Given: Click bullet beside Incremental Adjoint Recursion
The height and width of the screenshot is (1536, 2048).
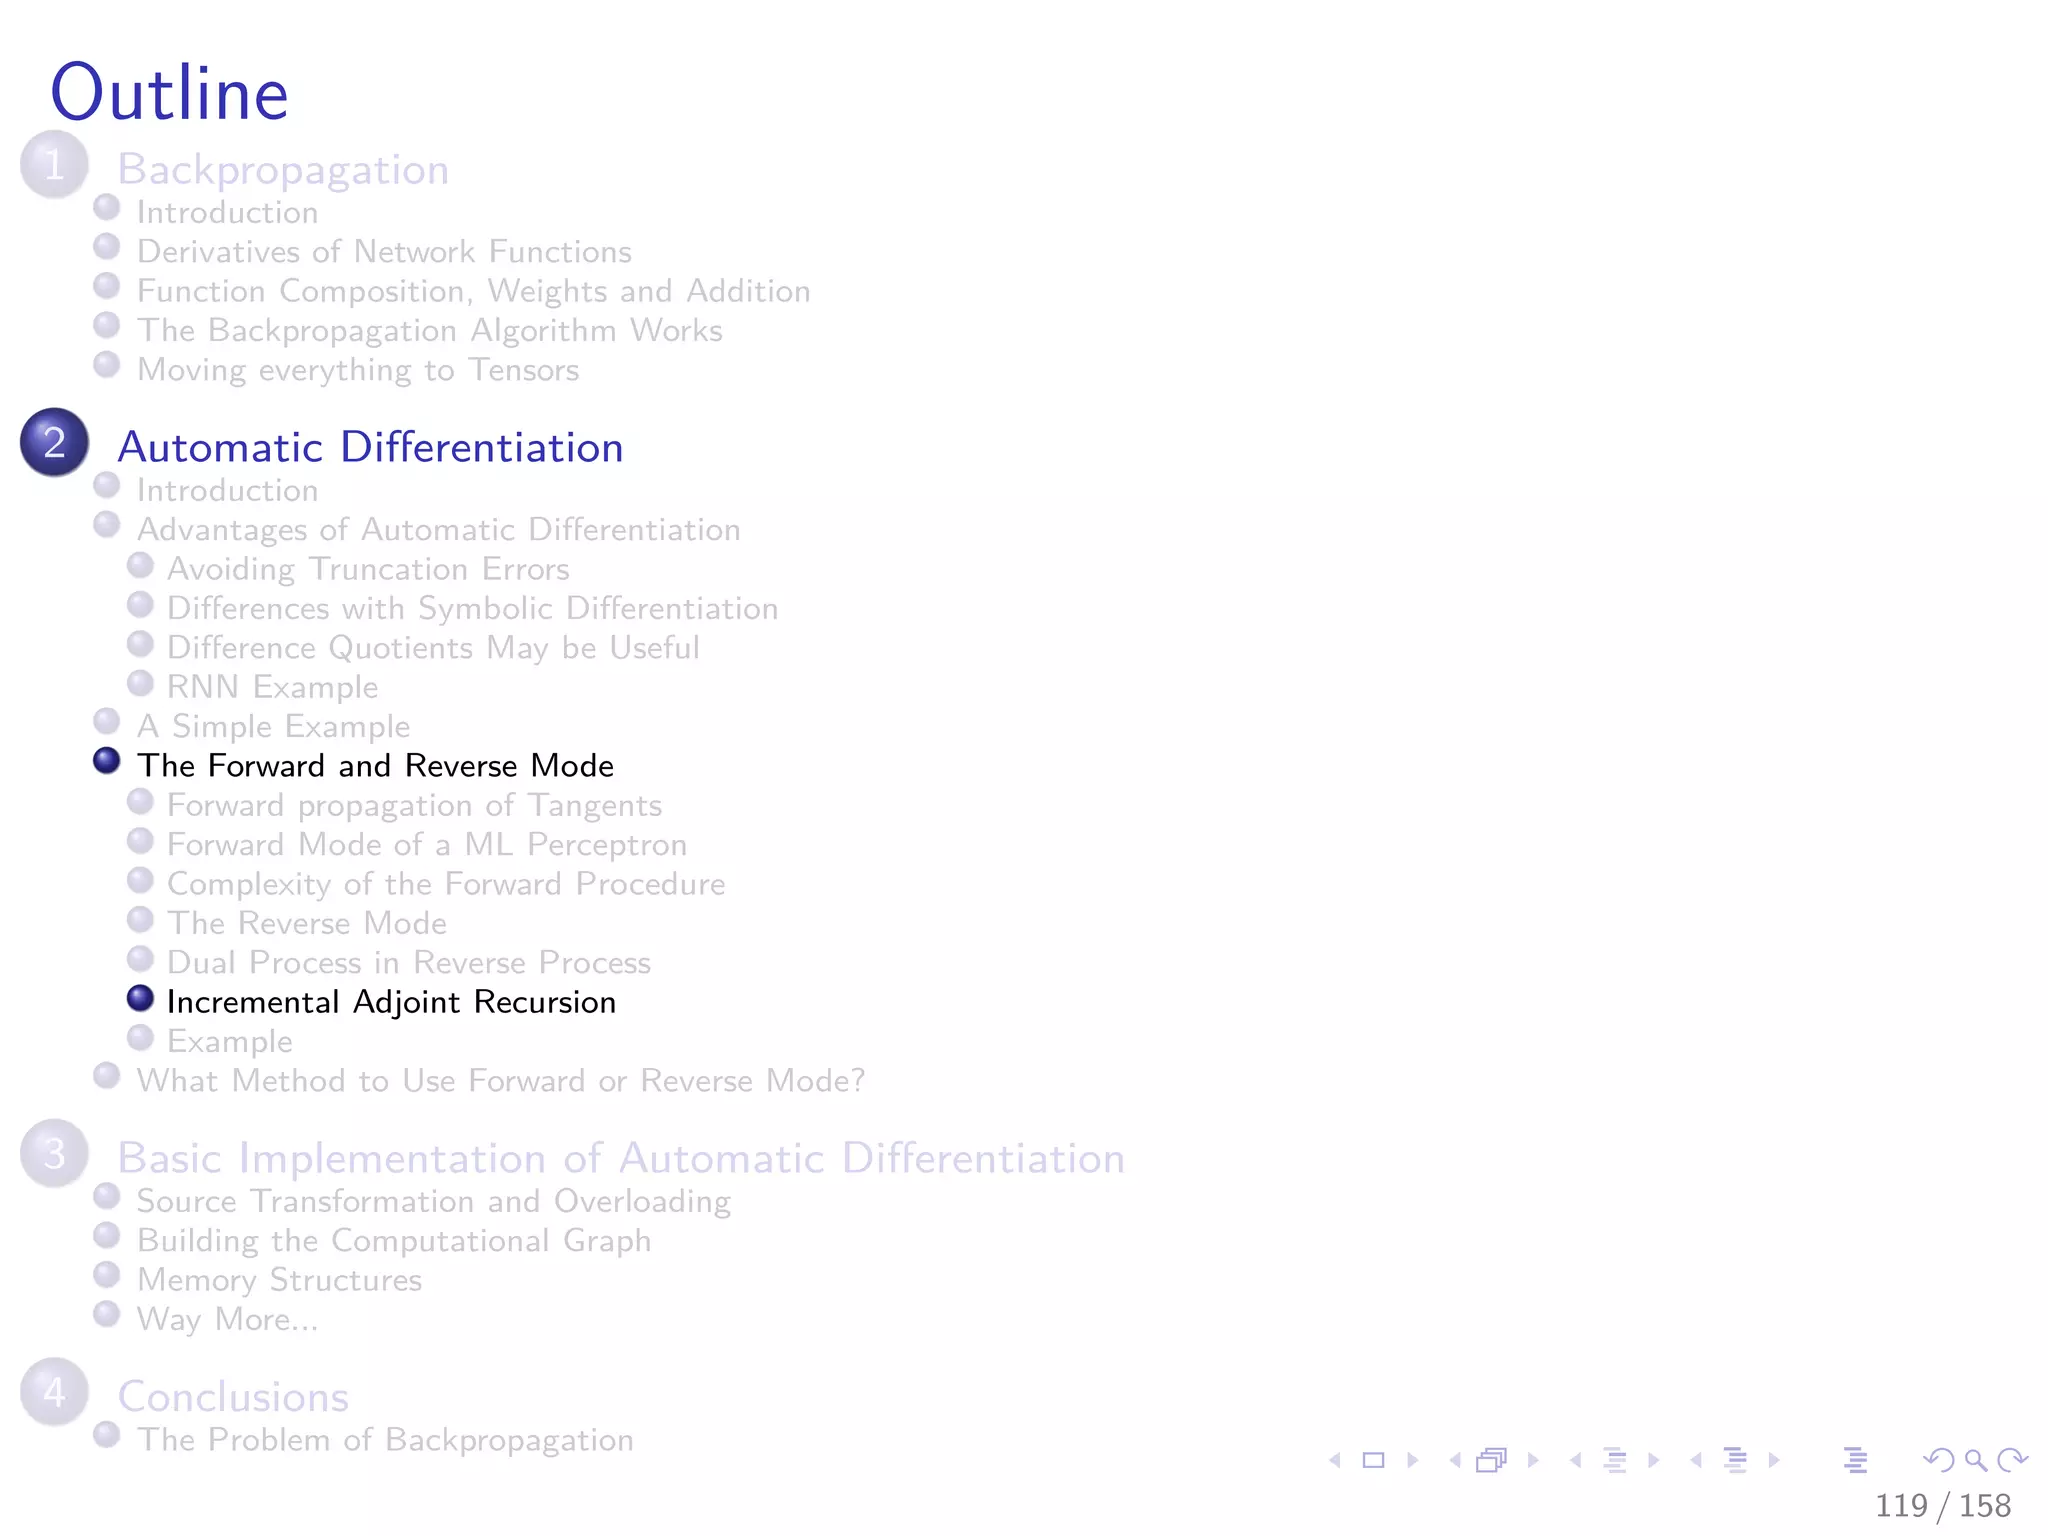Looking at the screenshot, I should (141, 998).
